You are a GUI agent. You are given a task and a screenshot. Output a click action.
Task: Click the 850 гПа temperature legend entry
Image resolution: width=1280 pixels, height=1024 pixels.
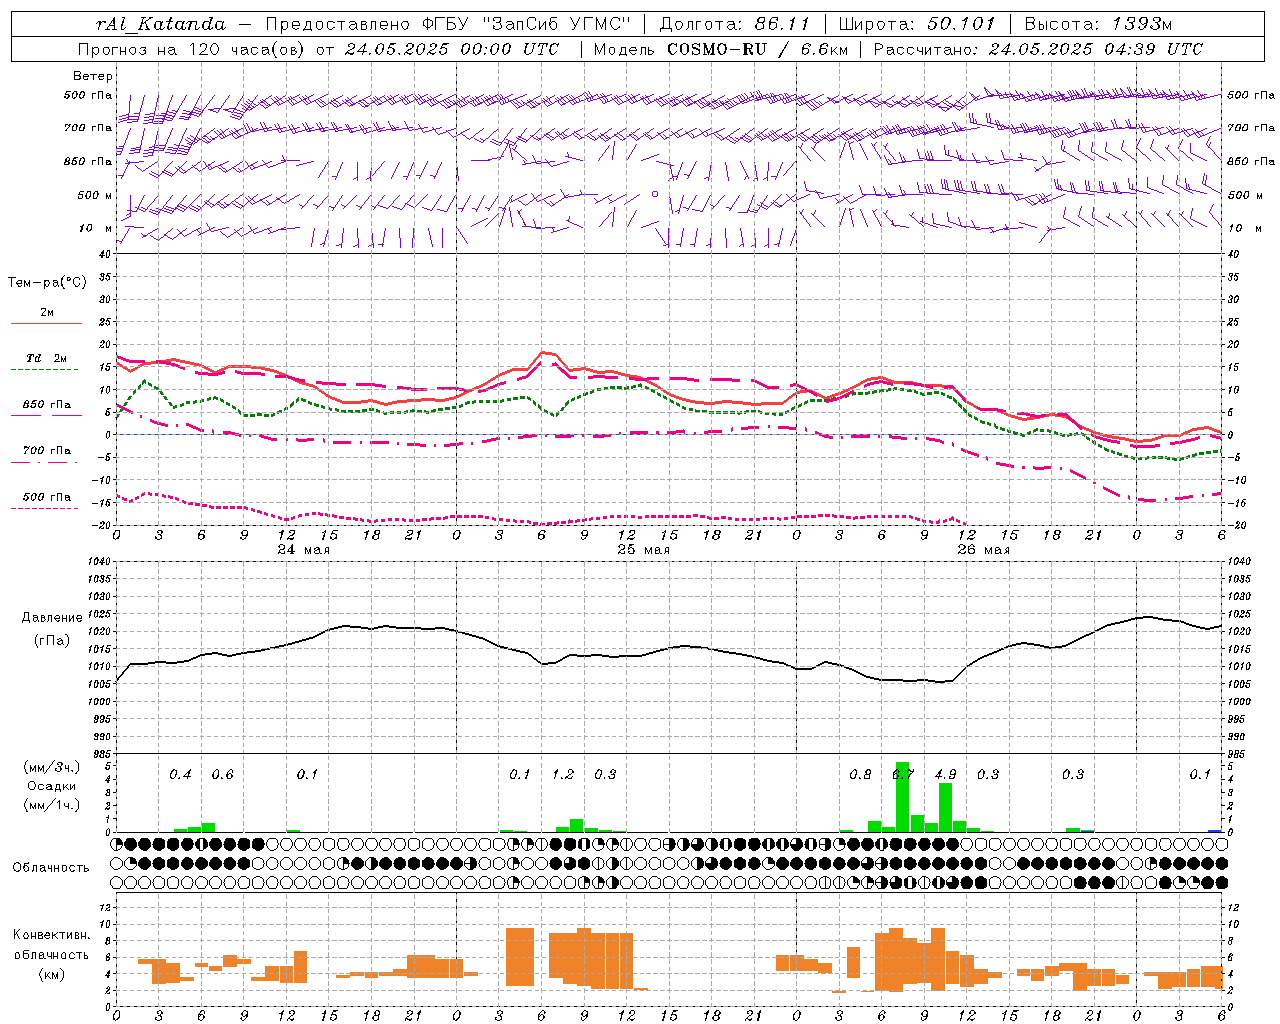[47, 409]
